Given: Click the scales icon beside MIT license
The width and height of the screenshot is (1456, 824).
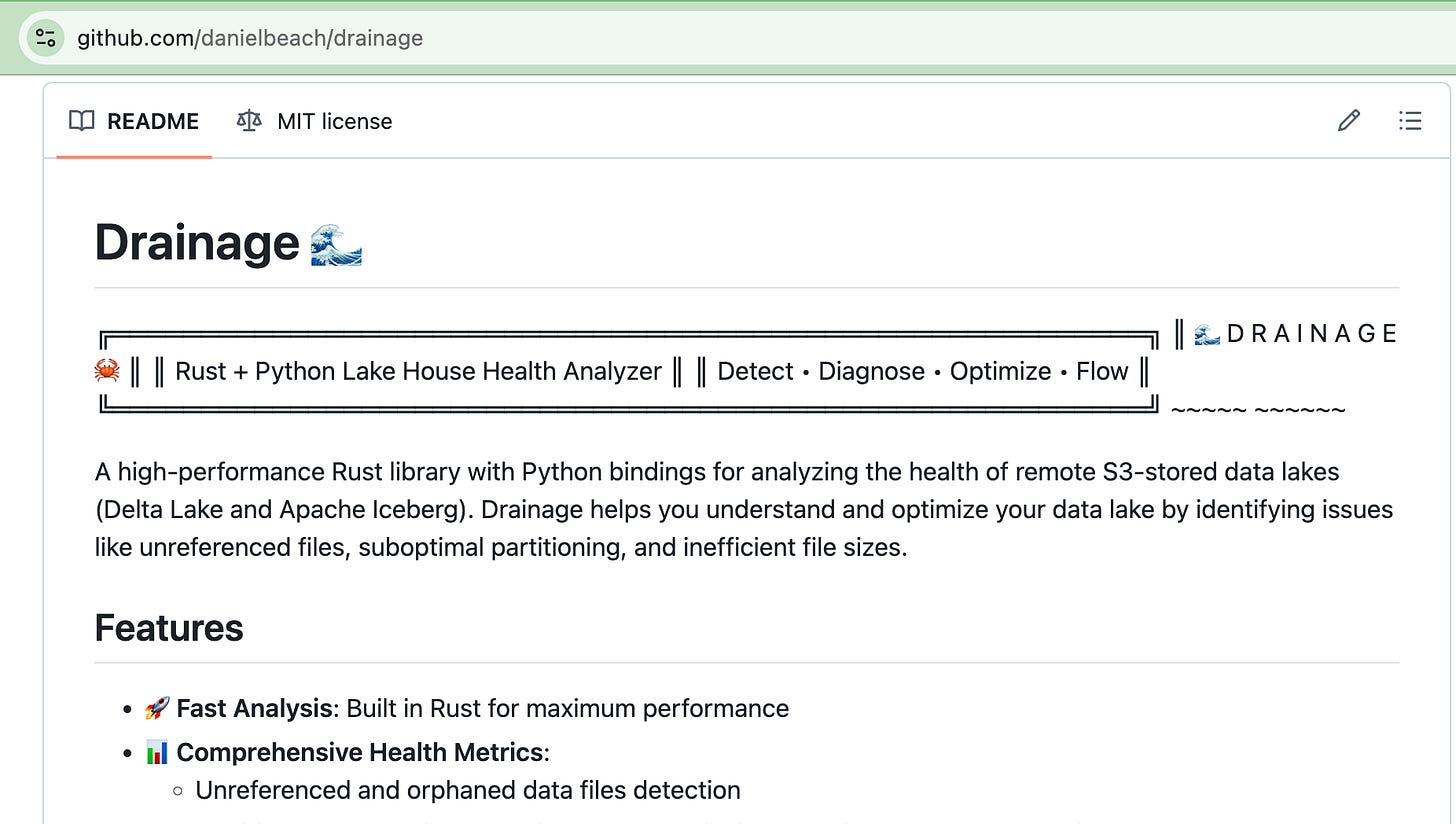Looking at the screenshot, I should (x=248, y=121).
